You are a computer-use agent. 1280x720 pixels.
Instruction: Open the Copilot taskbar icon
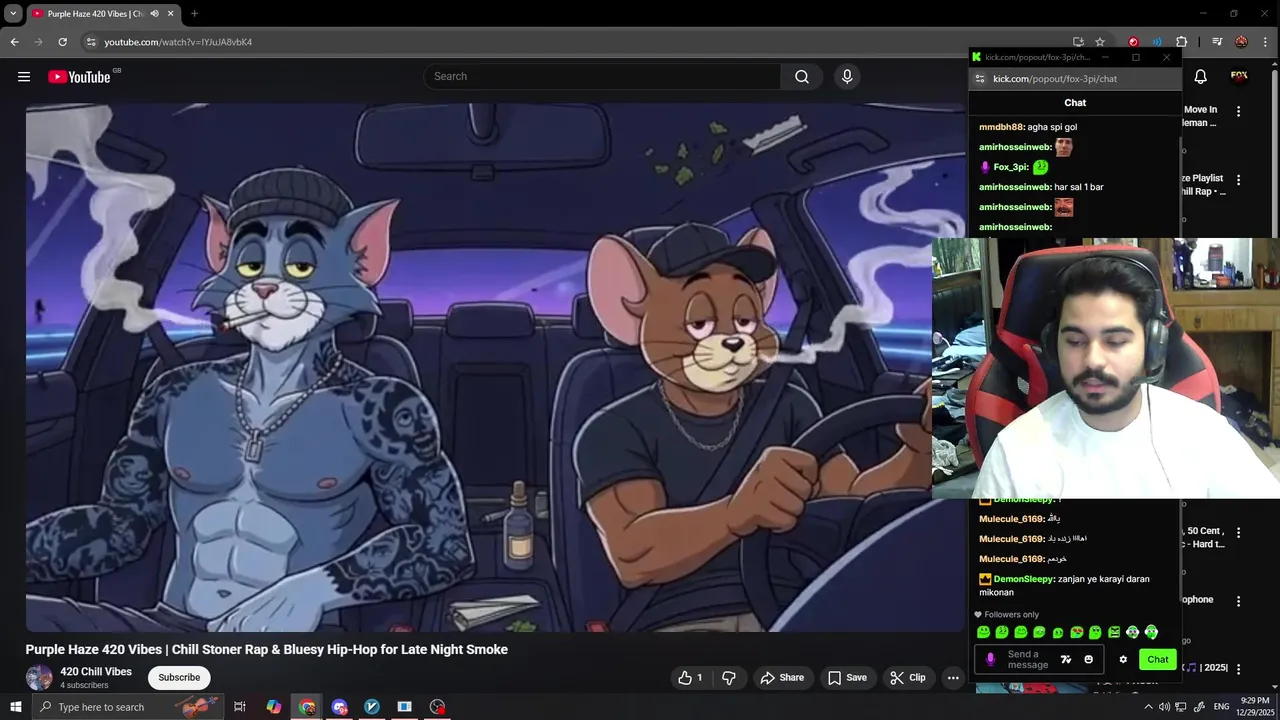[273, 707]
